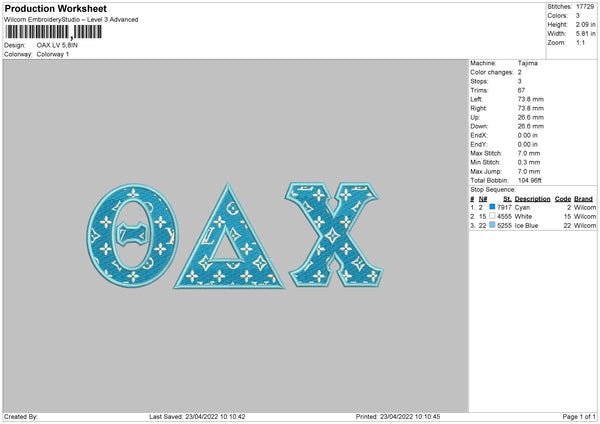
Task: Click the 'Code' column header
Action: pos(563,199)
